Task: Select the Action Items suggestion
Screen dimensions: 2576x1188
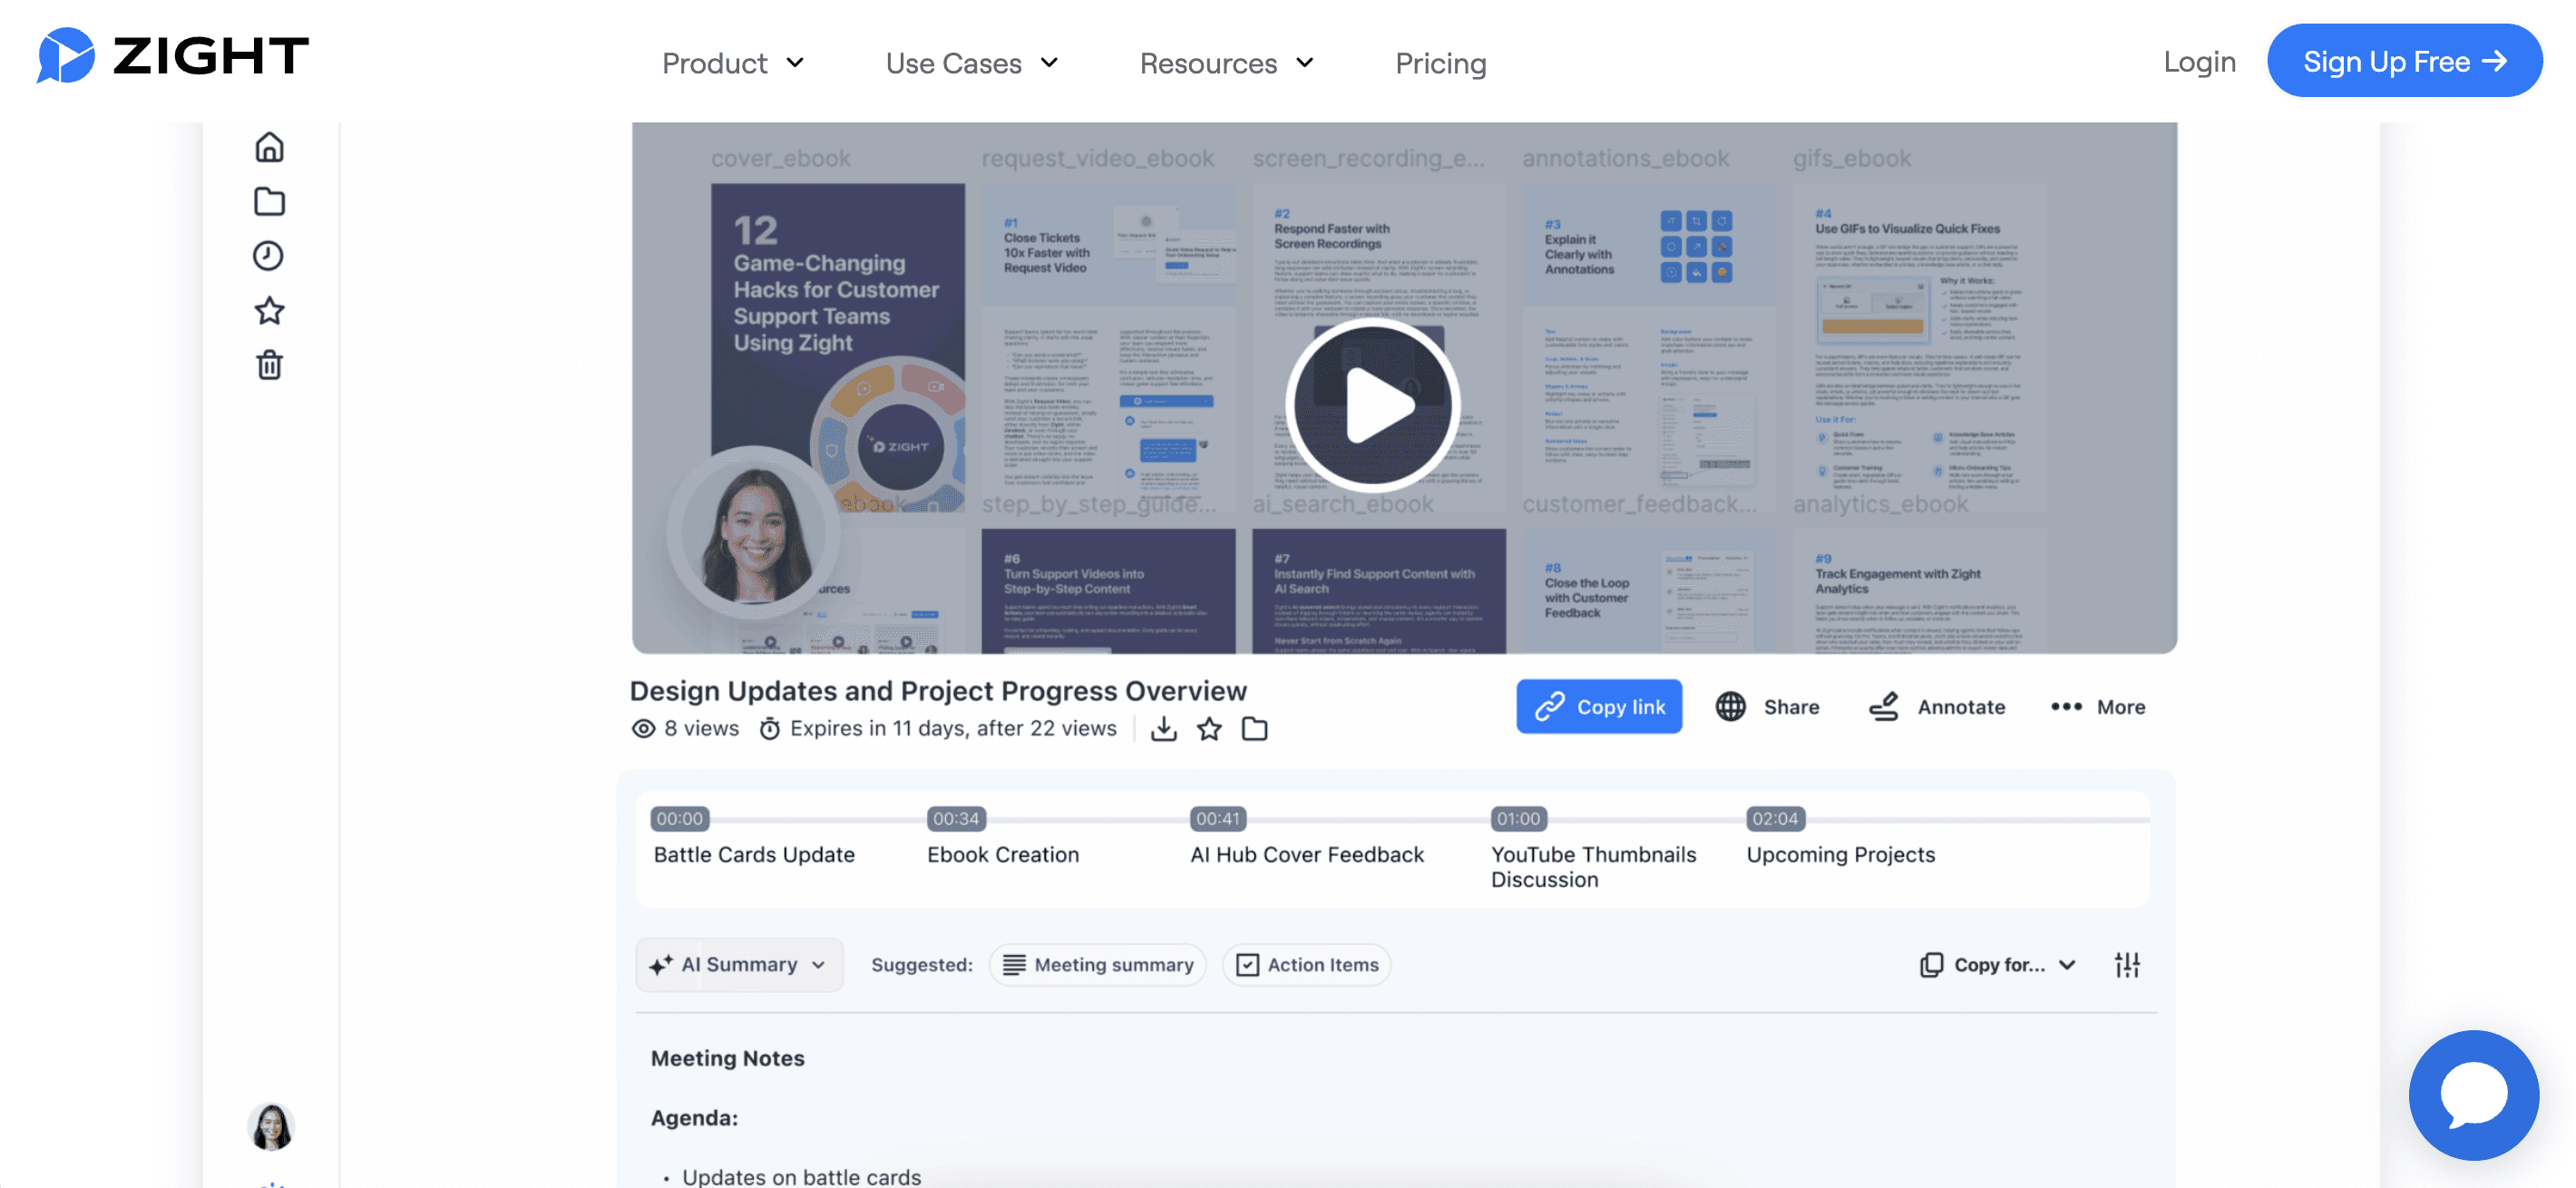Action: [x=1306, y=965]
